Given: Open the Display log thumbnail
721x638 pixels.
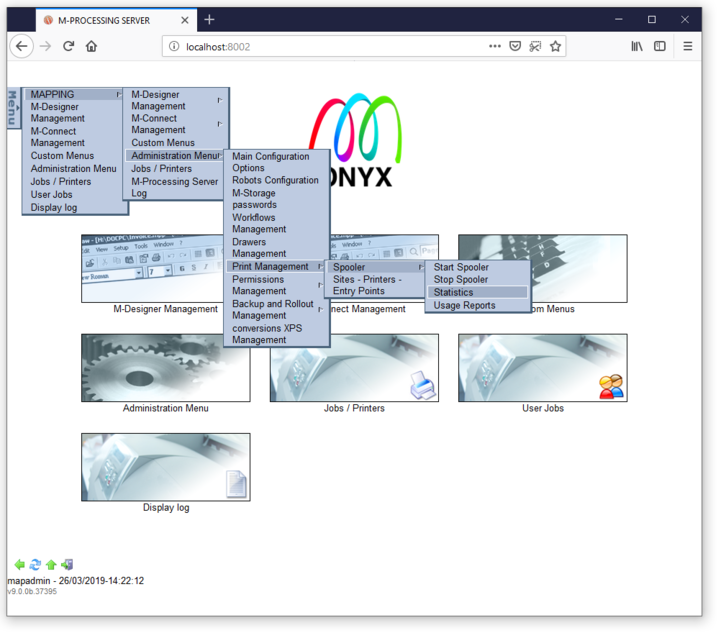Looking at the screenshot, I should pos(166,467).
